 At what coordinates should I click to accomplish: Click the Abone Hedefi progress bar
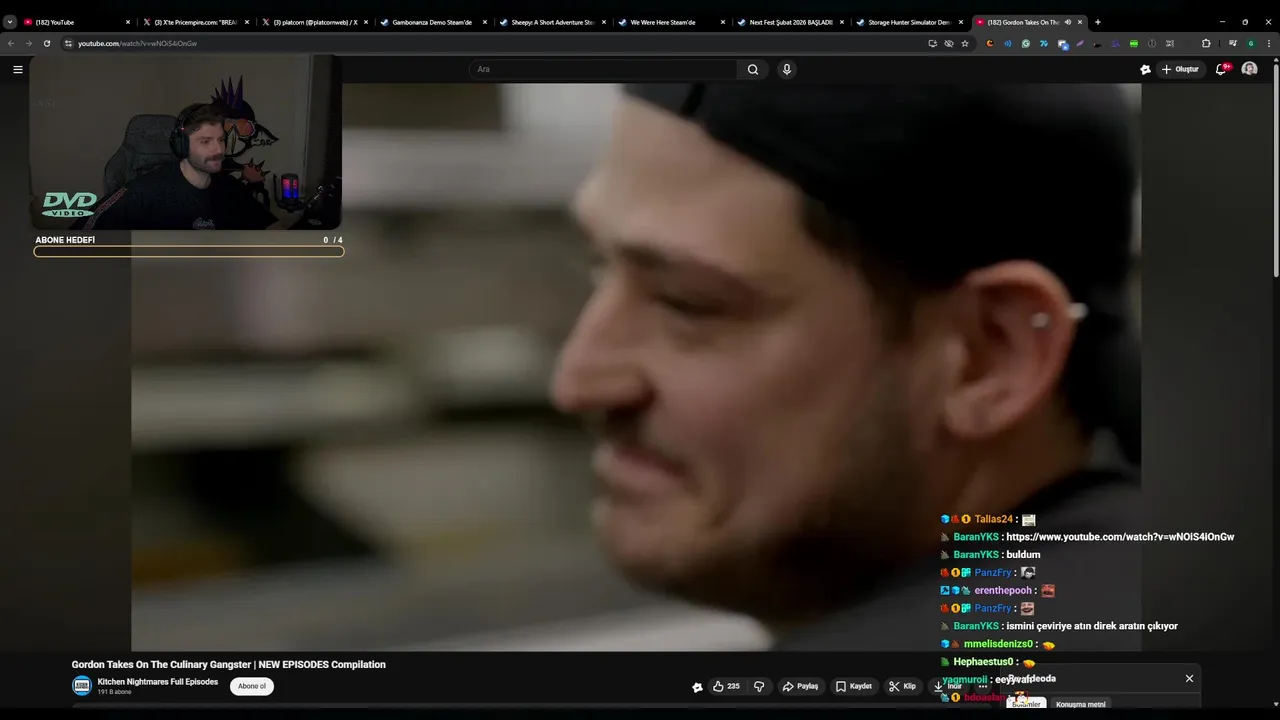click(x=188, y=251)
